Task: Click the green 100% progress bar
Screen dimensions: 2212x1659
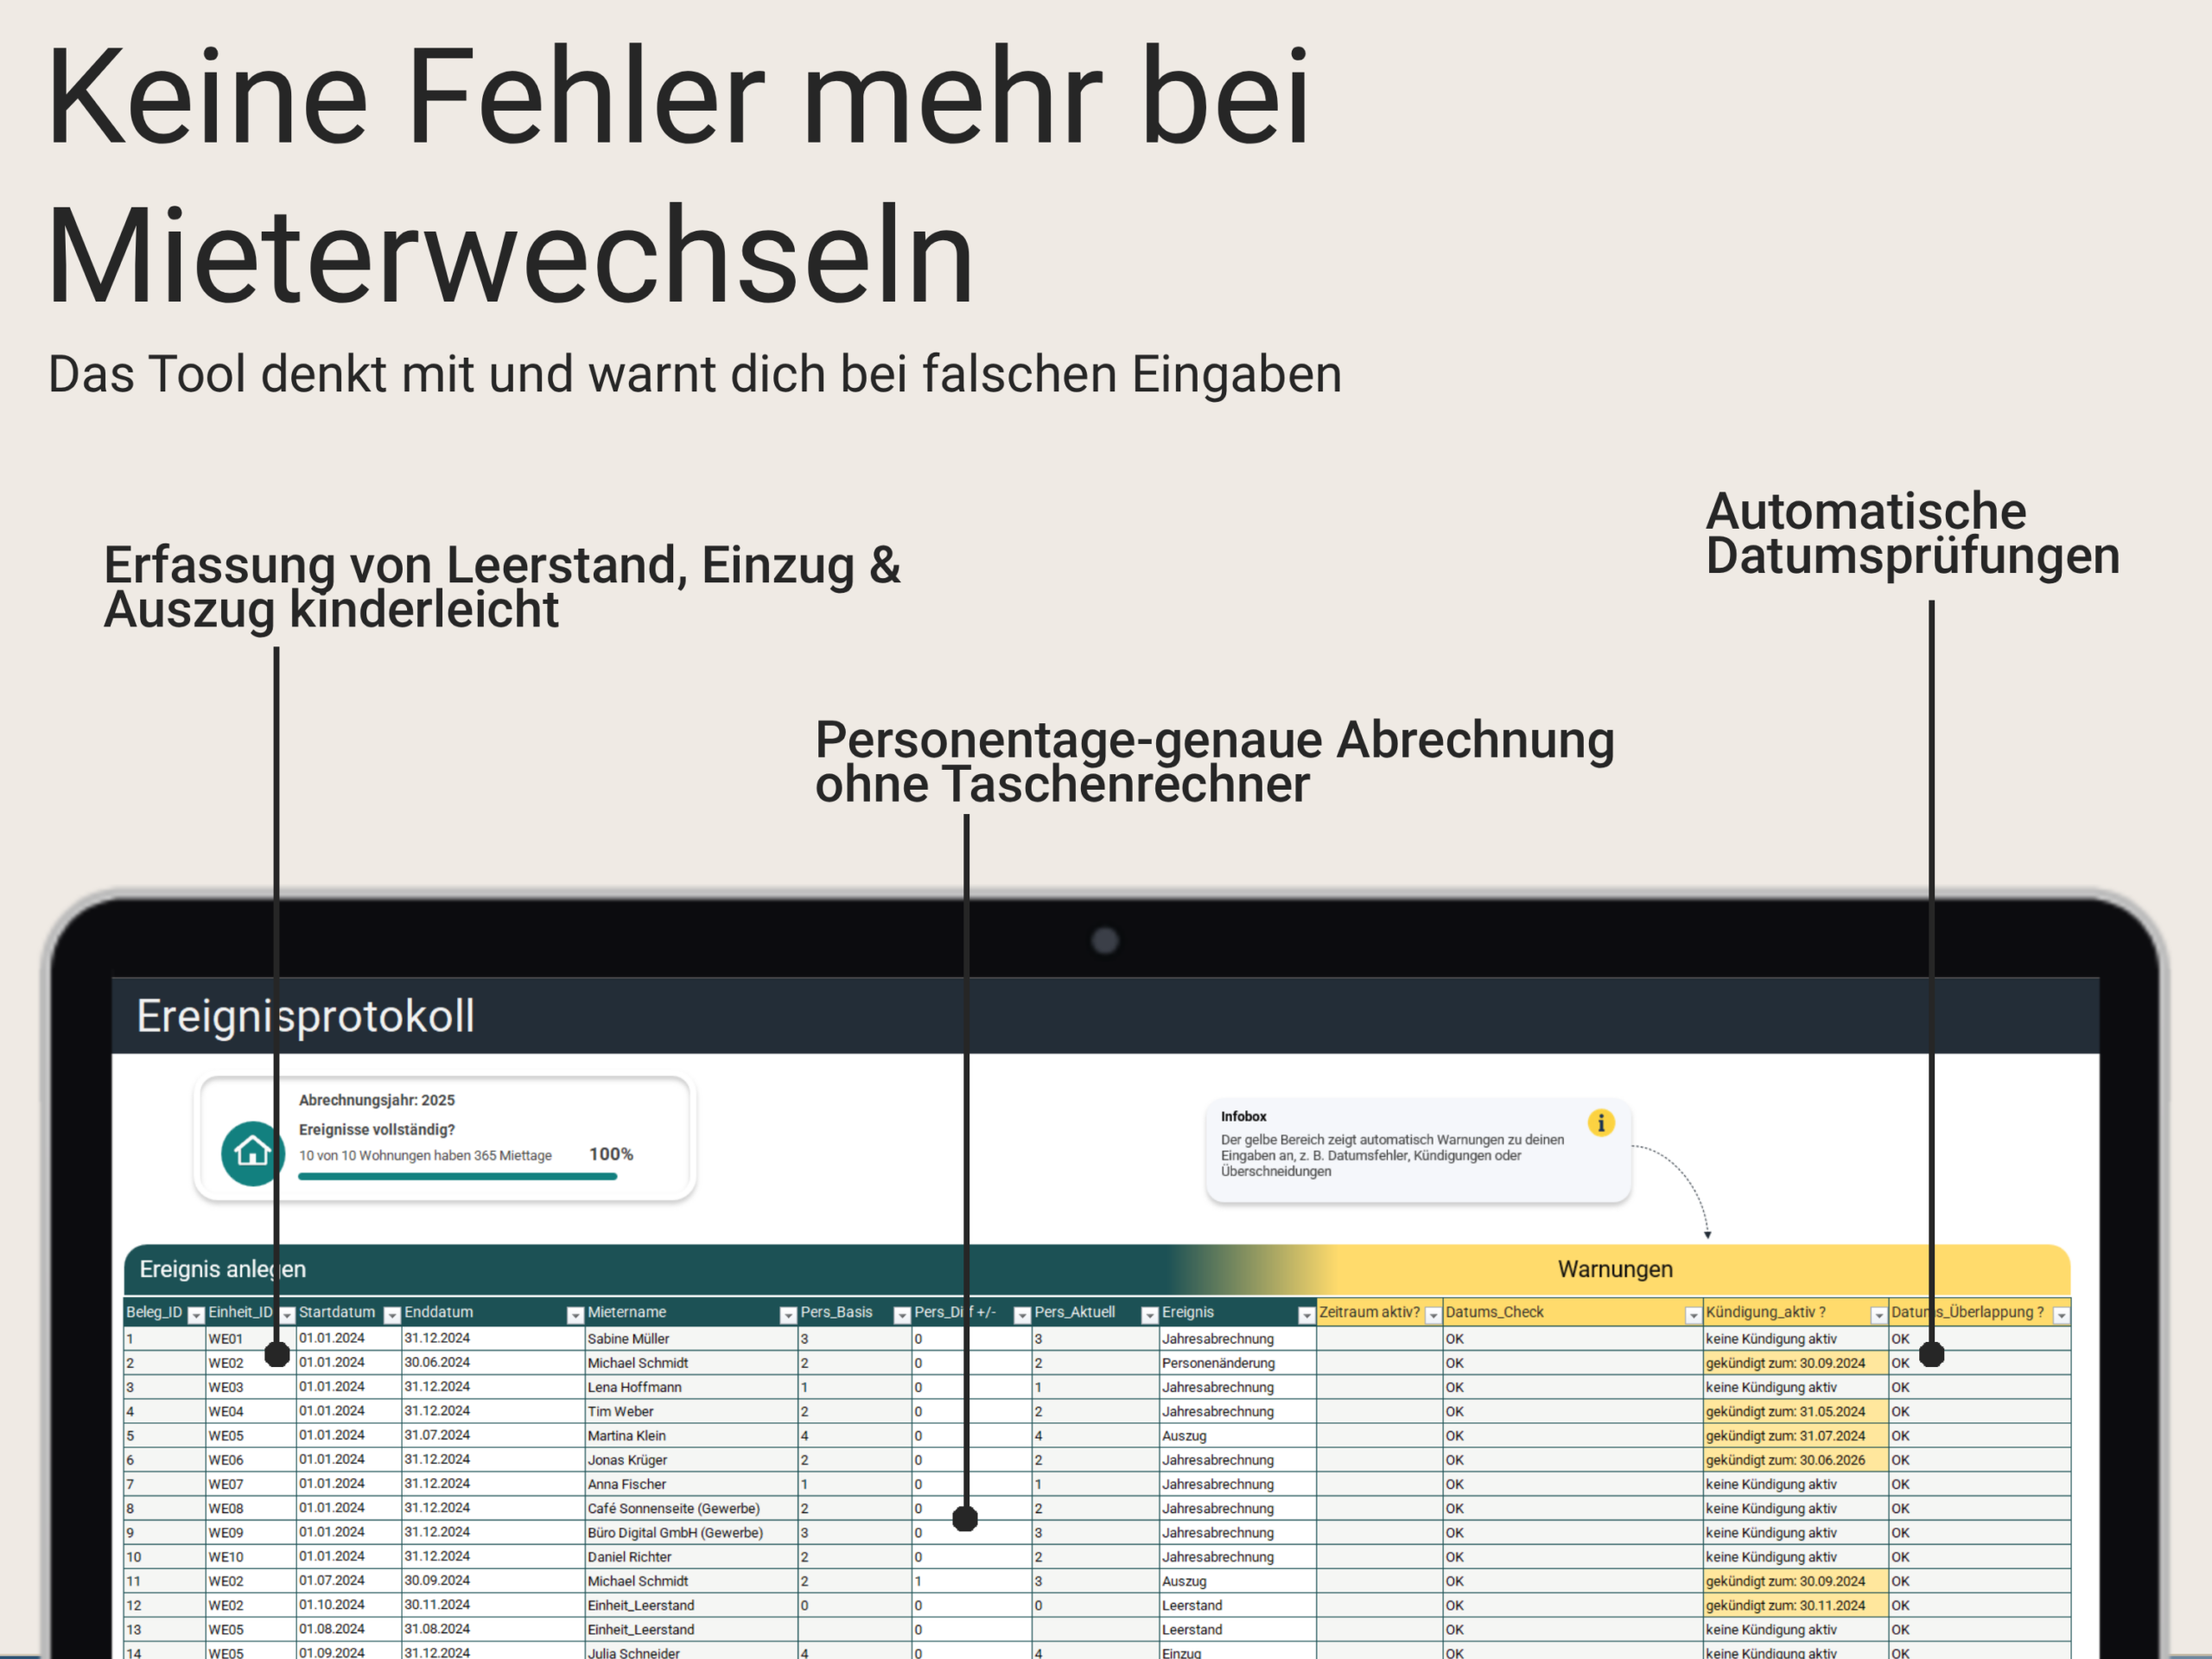Action: click(x=457, y=1177)
